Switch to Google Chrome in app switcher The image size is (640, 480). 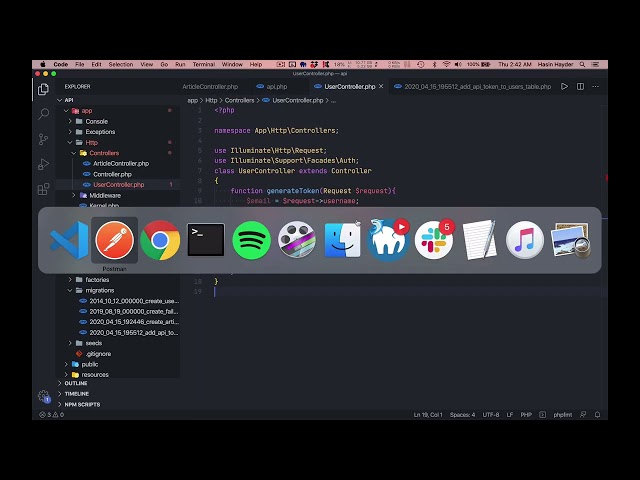(160, 240)
